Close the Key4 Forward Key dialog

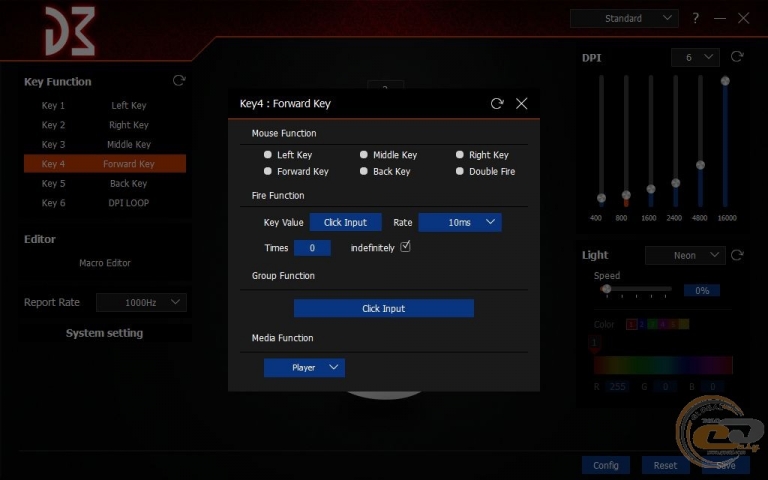pos(522,103)
